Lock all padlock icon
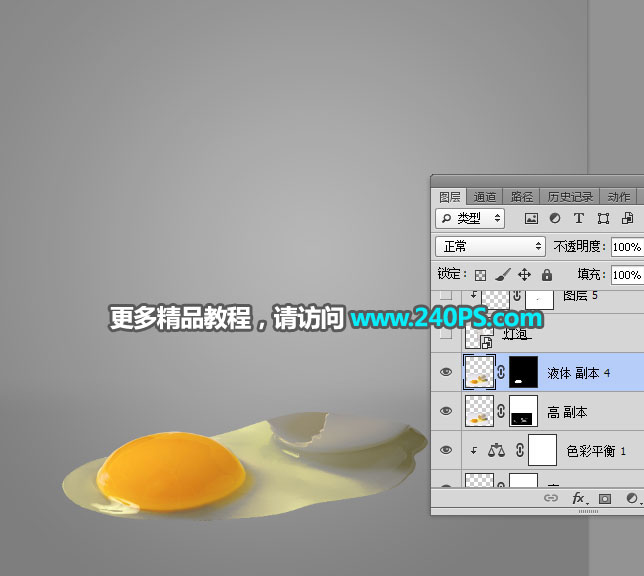This screenshot has height=576, width=644. point(547,274)
